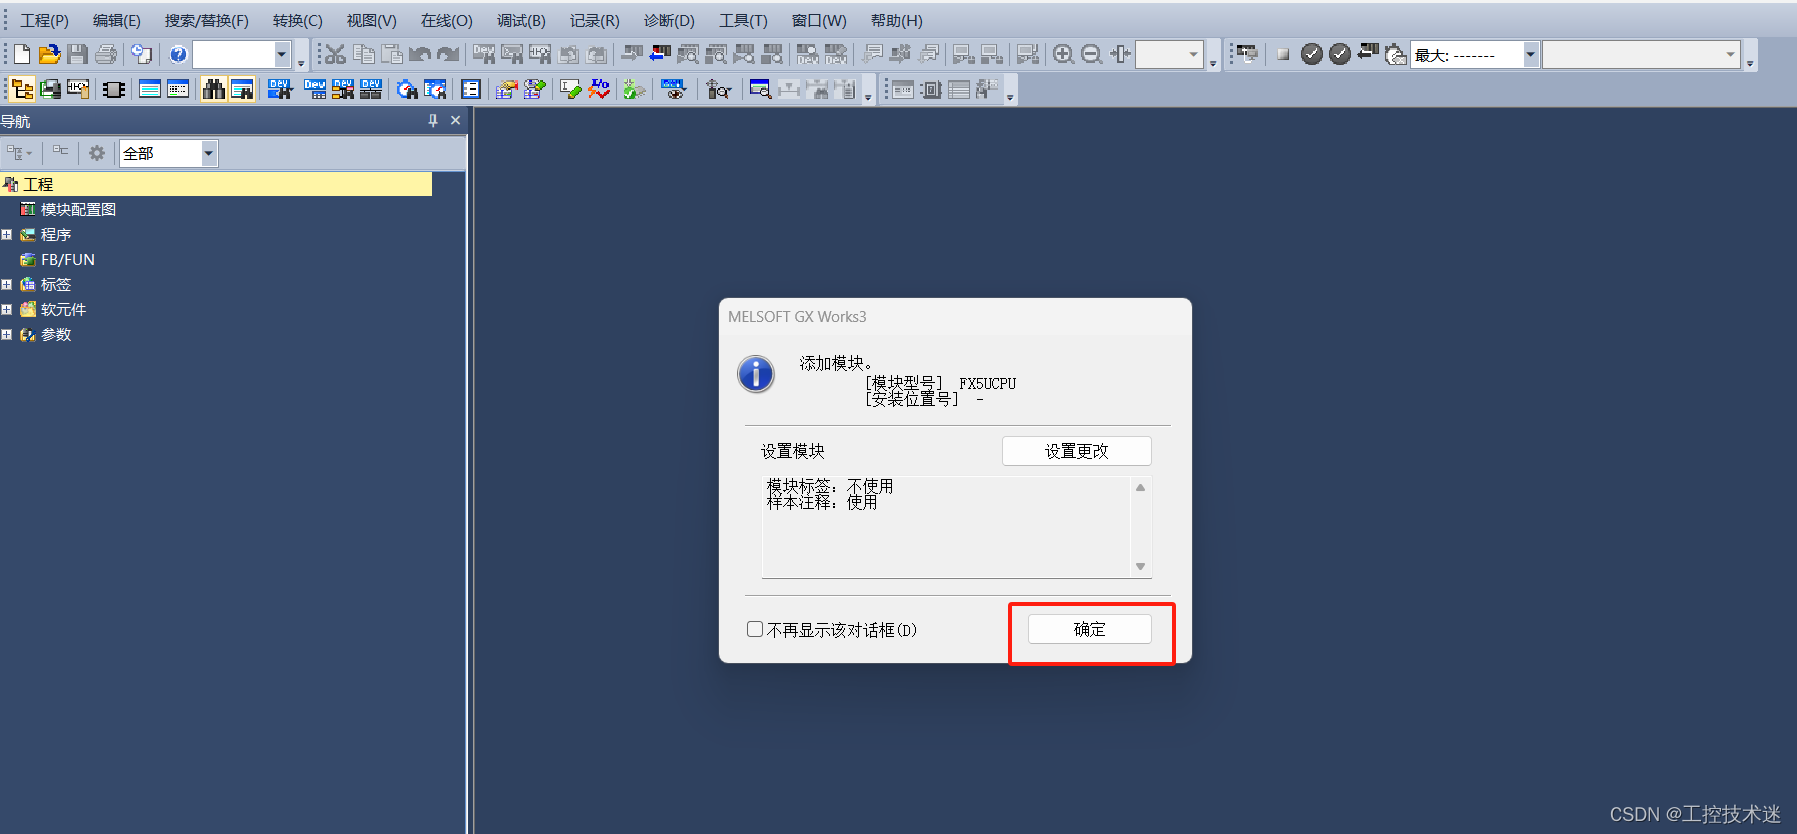Viewport: 1797px width, 834px height.
Task: Open help via the blue question mark icon
Action: click(x=178, y=54)
